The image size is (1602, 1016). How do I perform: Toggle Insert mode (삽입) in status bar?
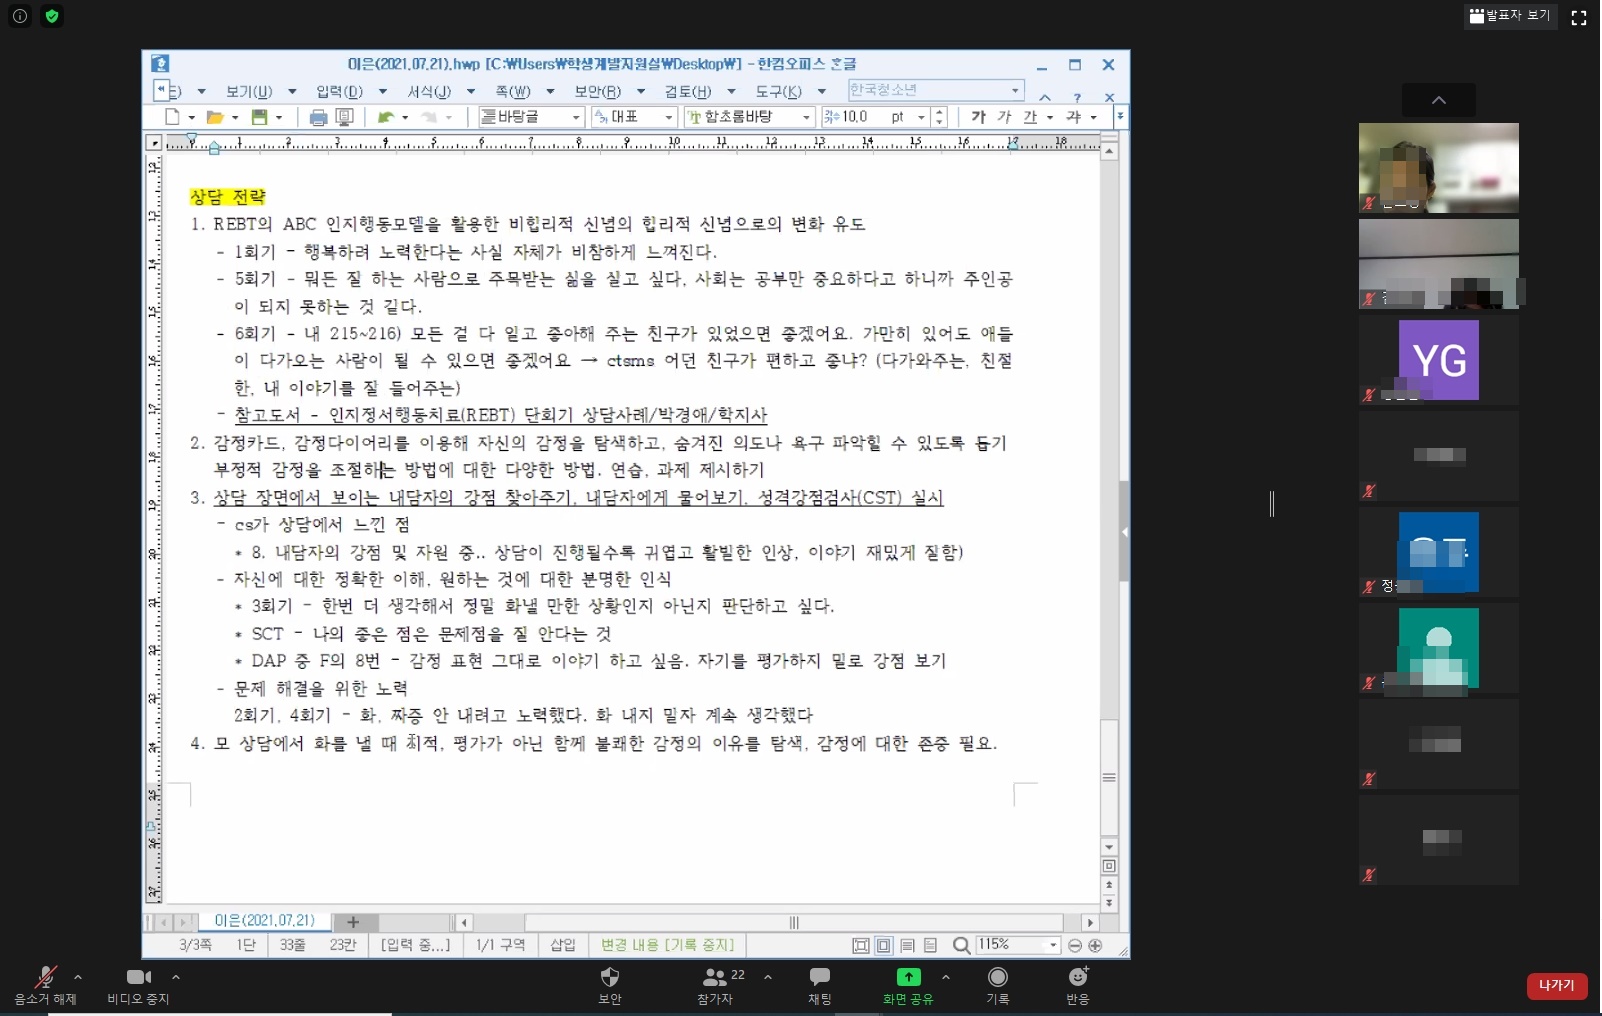tap(563, 945)
